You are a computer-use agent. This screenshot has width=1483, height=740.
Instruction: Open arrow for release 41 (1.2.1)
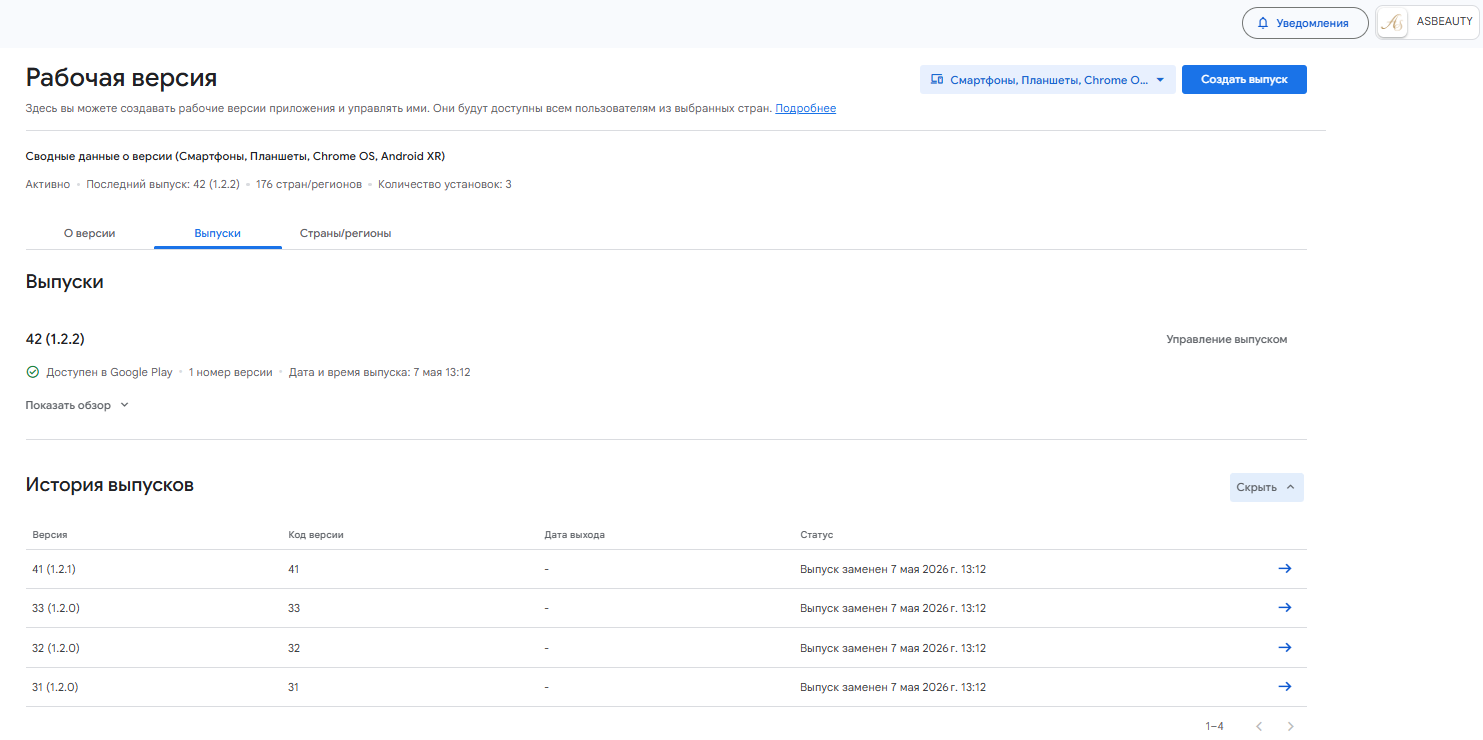point(1285,568)
